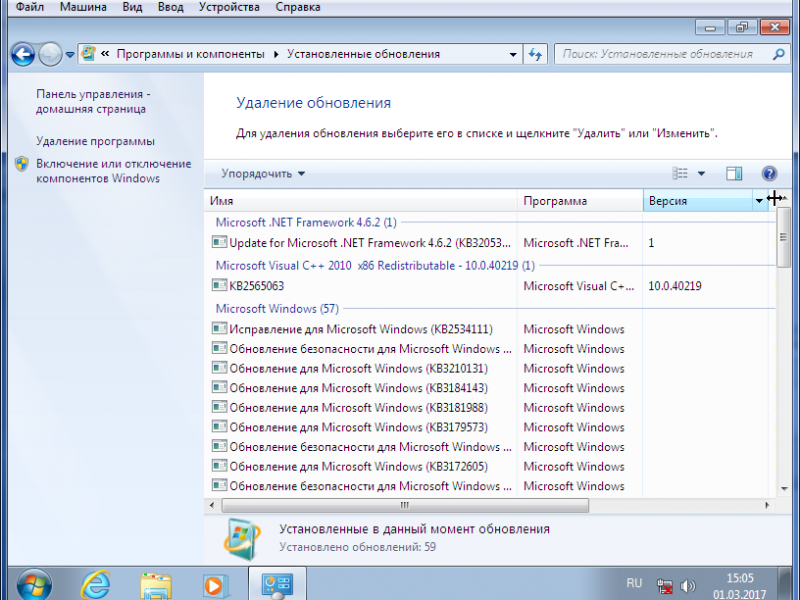Toggle the preview pane button

tap(734, 173)
